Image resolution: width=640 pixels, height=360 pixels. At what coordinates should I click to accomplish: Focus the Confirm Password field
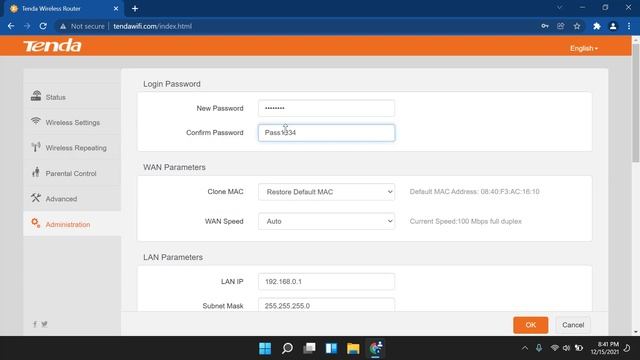(x=327, y=133)
